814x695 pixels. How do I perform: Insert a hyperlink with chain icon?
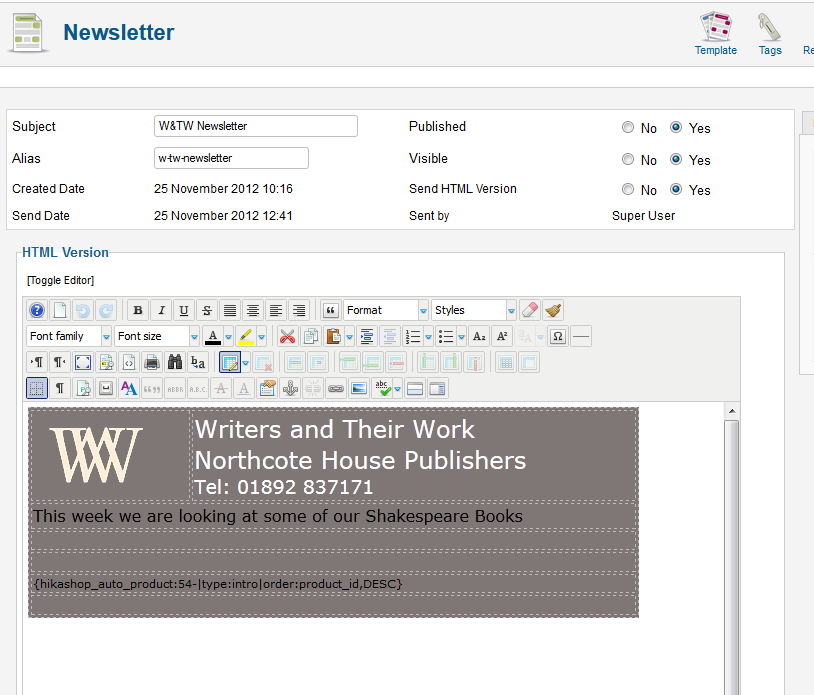coord(336,388)
